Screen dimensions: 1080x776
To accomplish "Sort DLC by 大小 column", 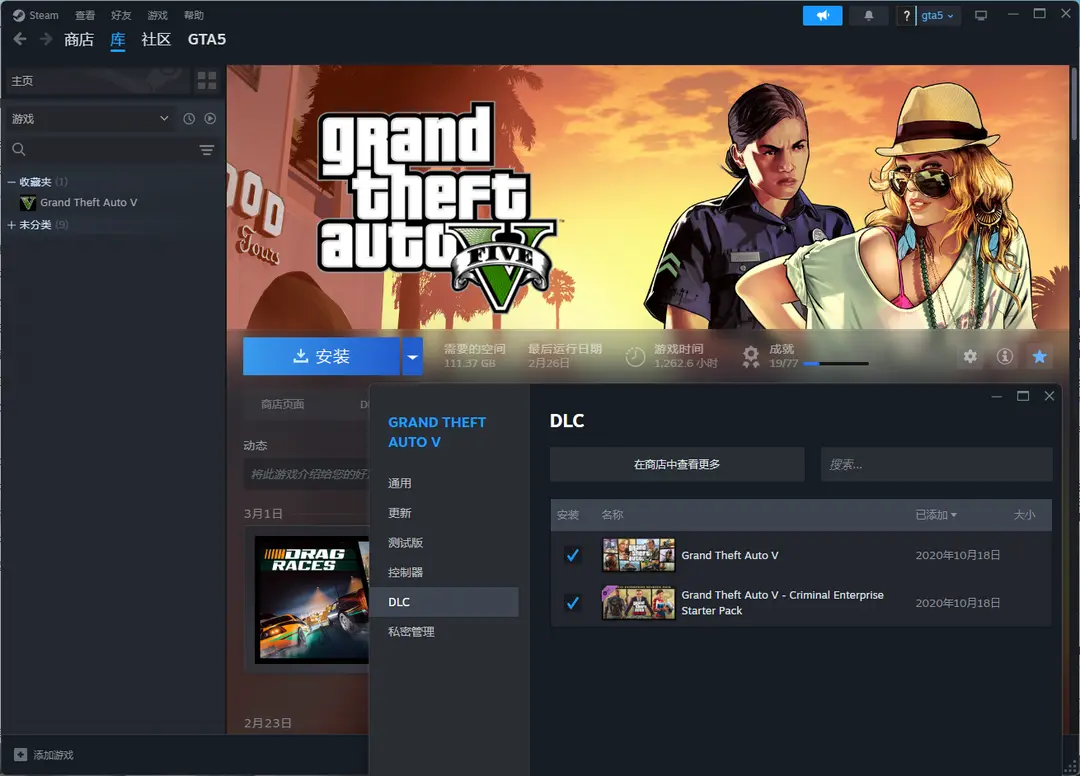I will (x=1024, y=515).
